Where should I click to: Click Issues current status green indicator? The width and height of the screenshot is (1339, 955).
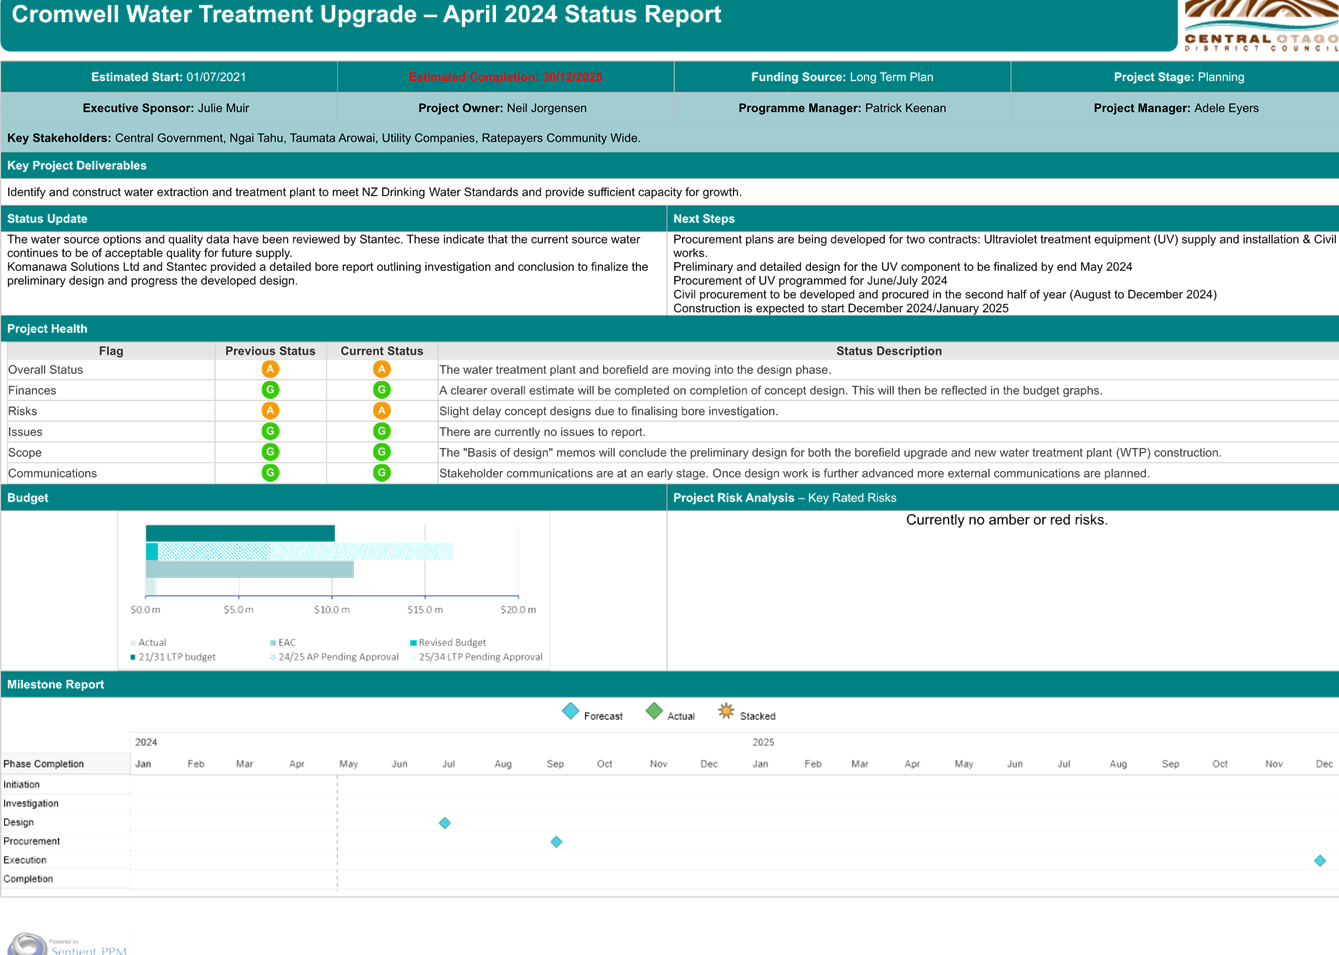tap(382, 432)
